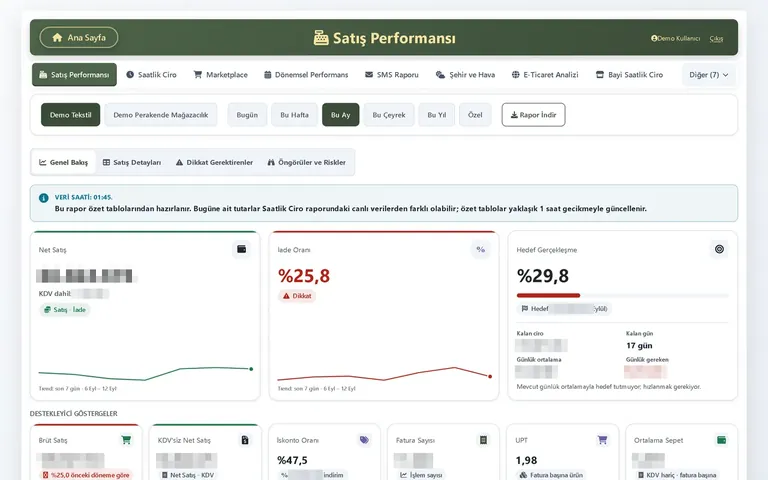Select the Satış Performansı tab
The image size is (768, 480).
[74, 74]
